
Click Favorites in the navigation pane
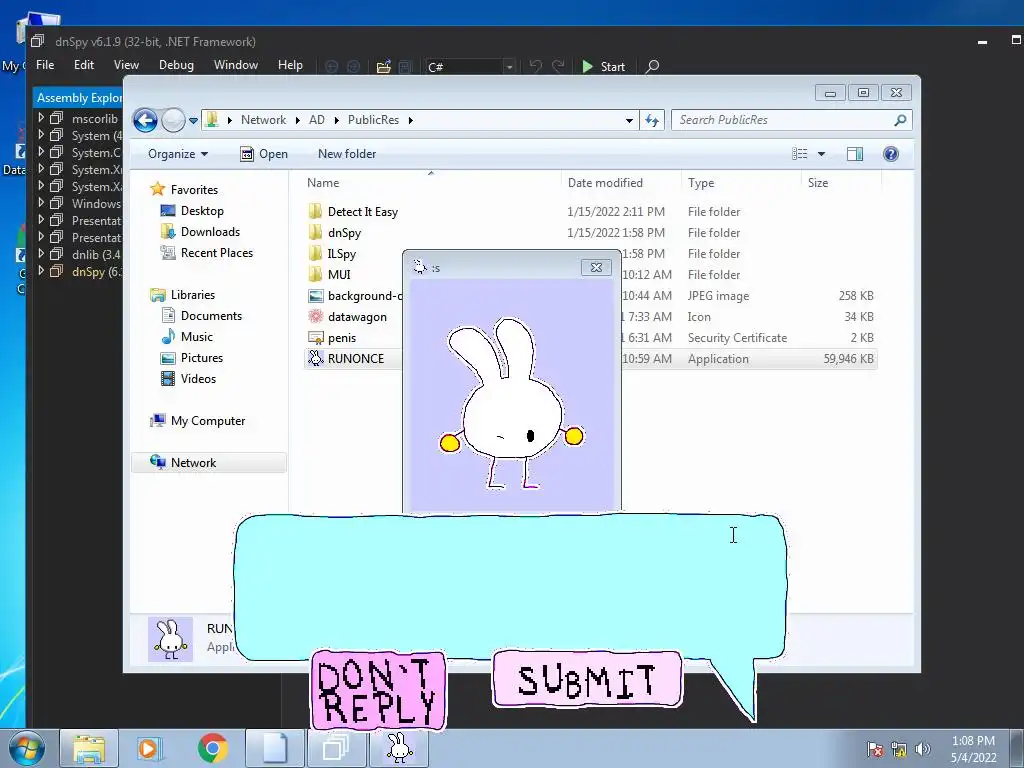[194, 189]
